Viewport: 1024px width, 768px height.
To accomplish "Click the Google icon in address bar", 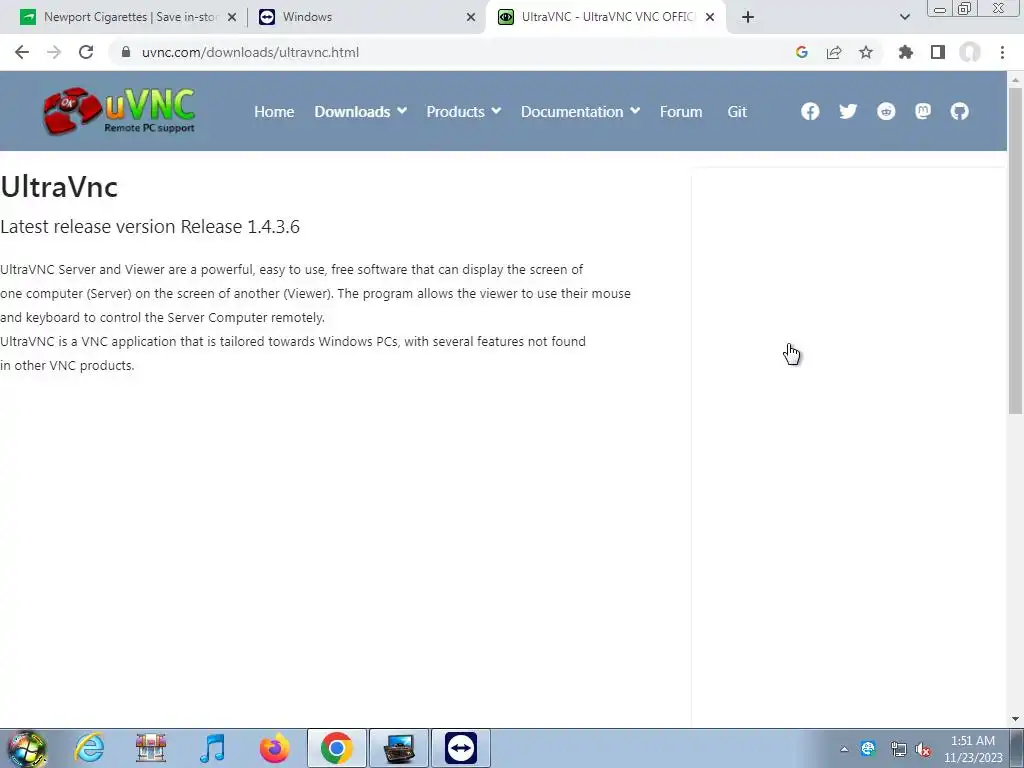I will [802, 52].
